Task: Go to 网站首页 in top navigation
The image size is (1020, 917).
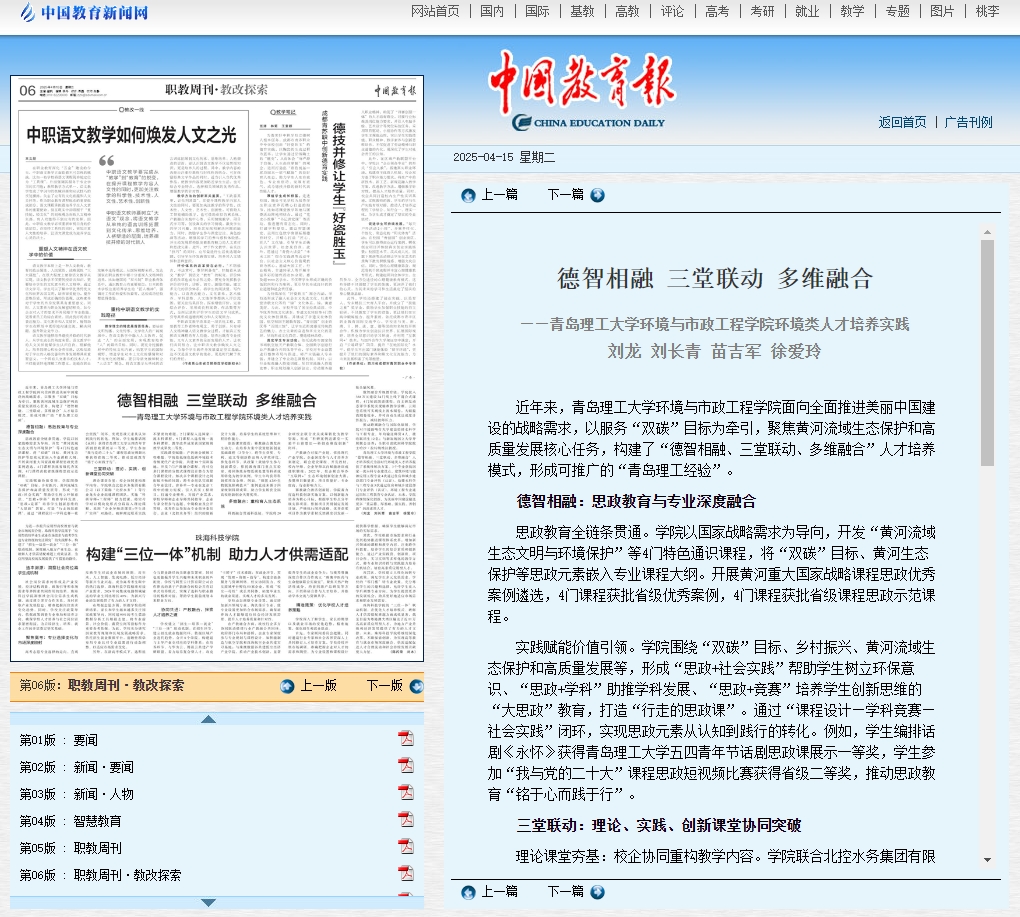Action: point(436,11)
